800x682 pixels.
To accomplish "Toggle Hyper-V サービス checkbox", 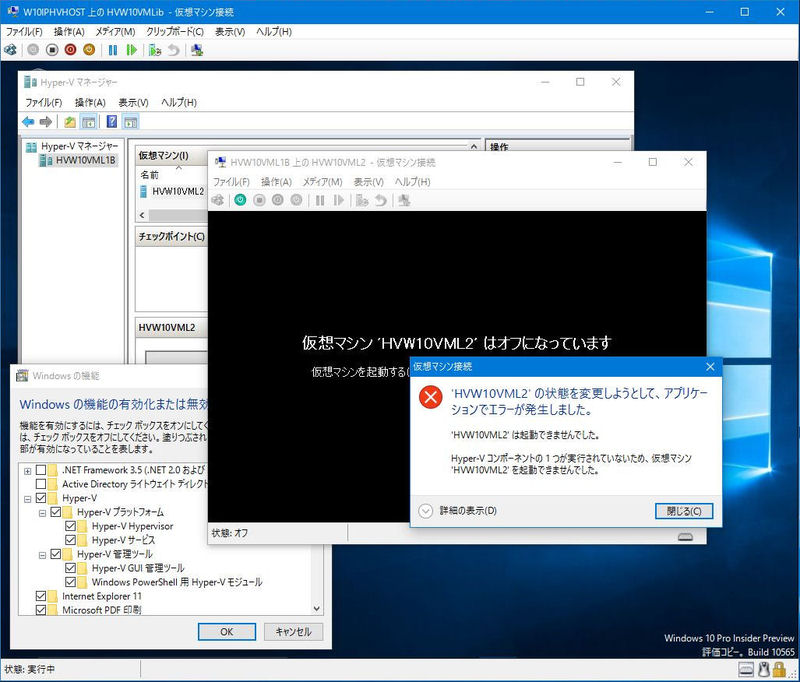I will (x=70, y=540).
